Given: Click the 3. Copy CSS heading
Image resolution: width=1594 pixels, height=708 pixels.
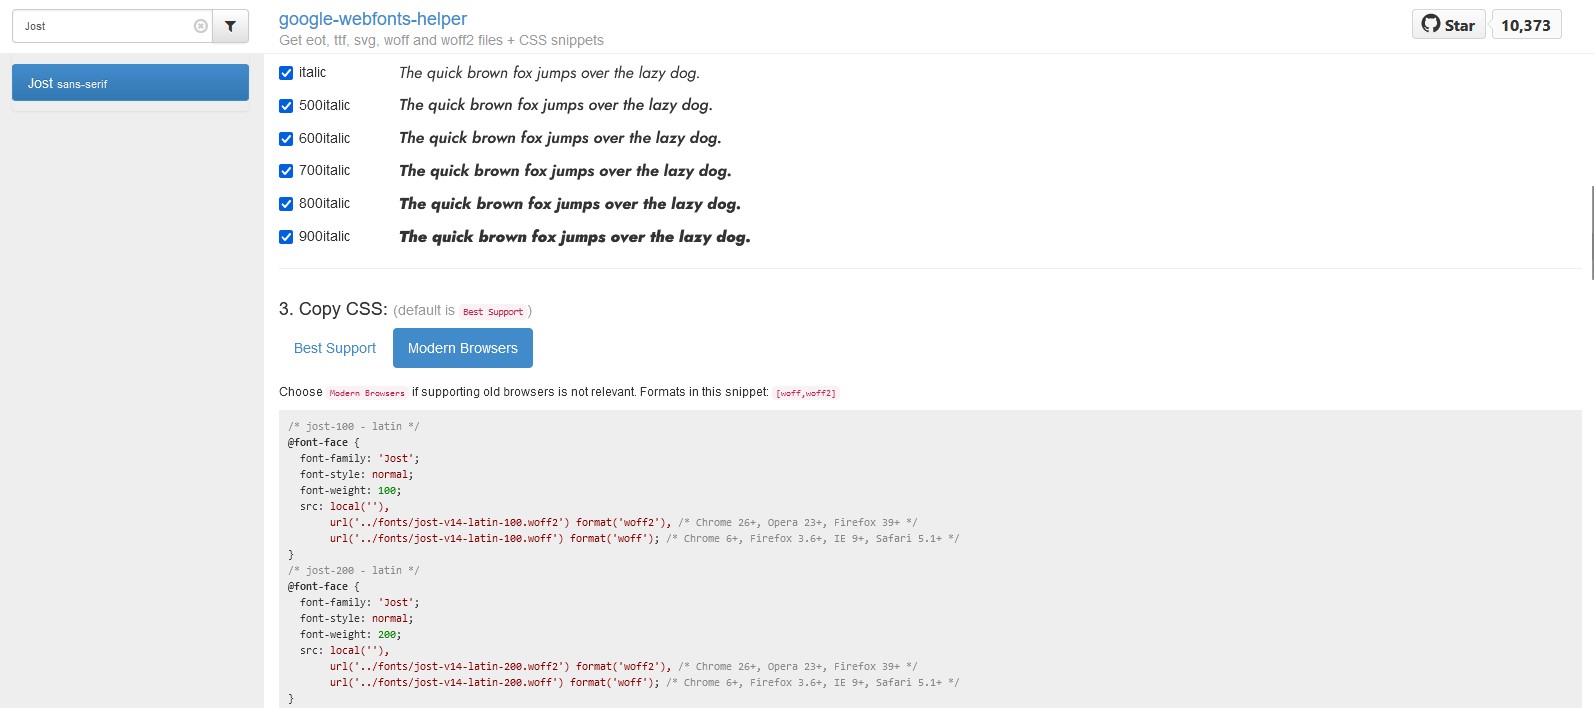Looking at the screenshot, I should (x=333, y=309).
